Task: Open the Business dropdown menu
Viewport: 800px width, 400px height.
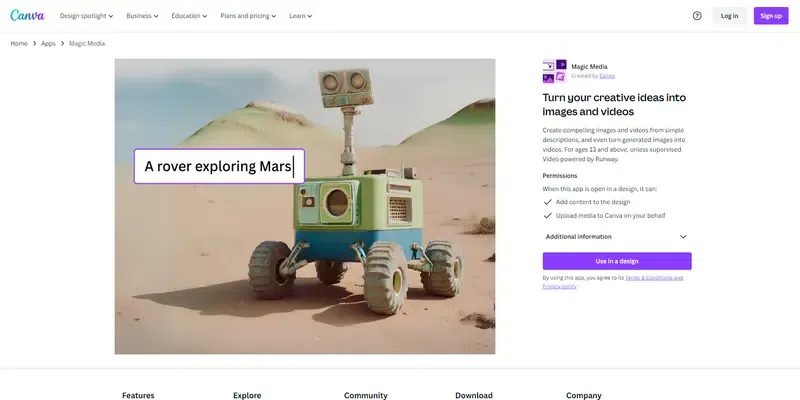Action: click(x=142, y=16)
